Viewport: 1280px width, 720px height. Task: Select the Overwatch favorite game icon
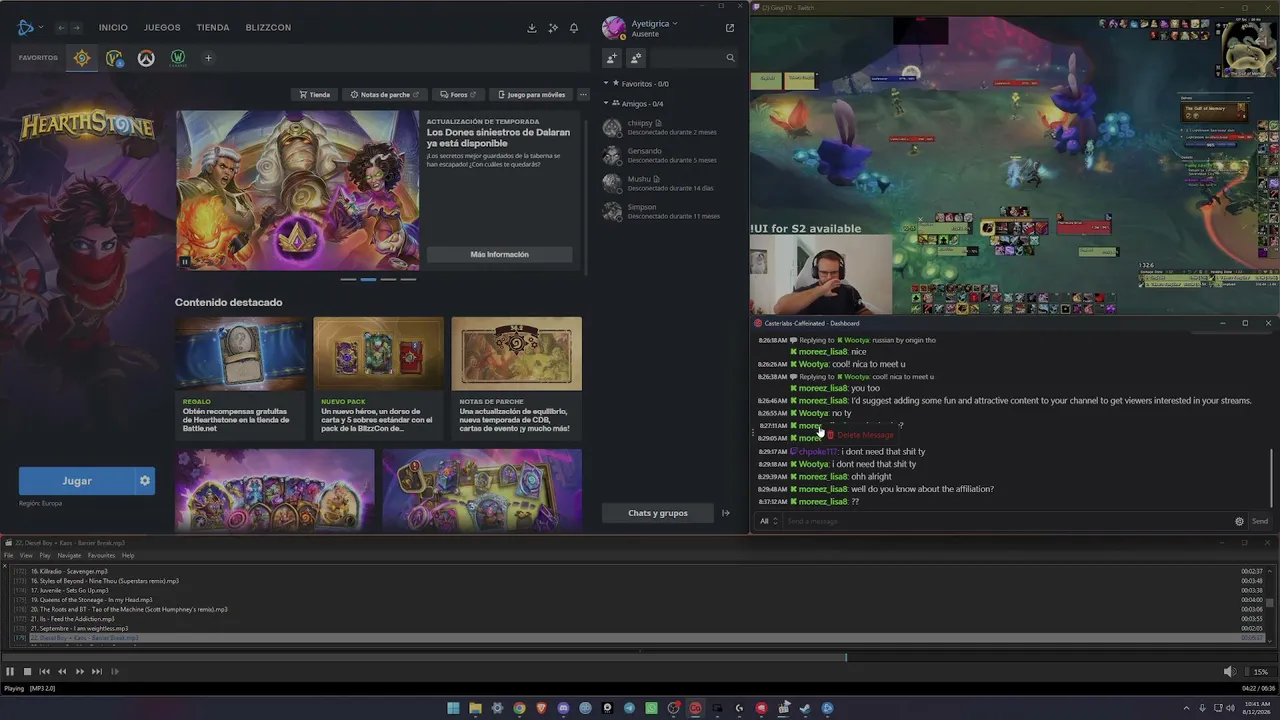coord(146,58)
